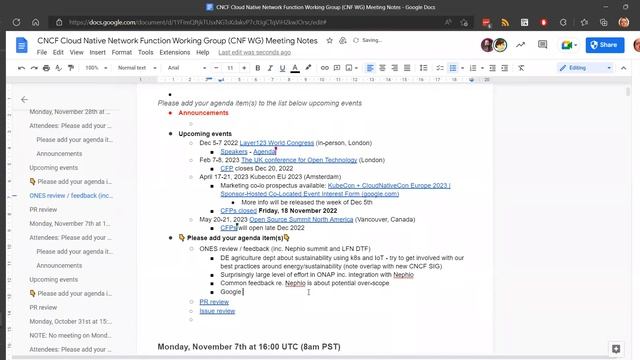The image size is (640, 360).
Task: Open the activity dashboard trend icon
Action: tap(520, 45)
